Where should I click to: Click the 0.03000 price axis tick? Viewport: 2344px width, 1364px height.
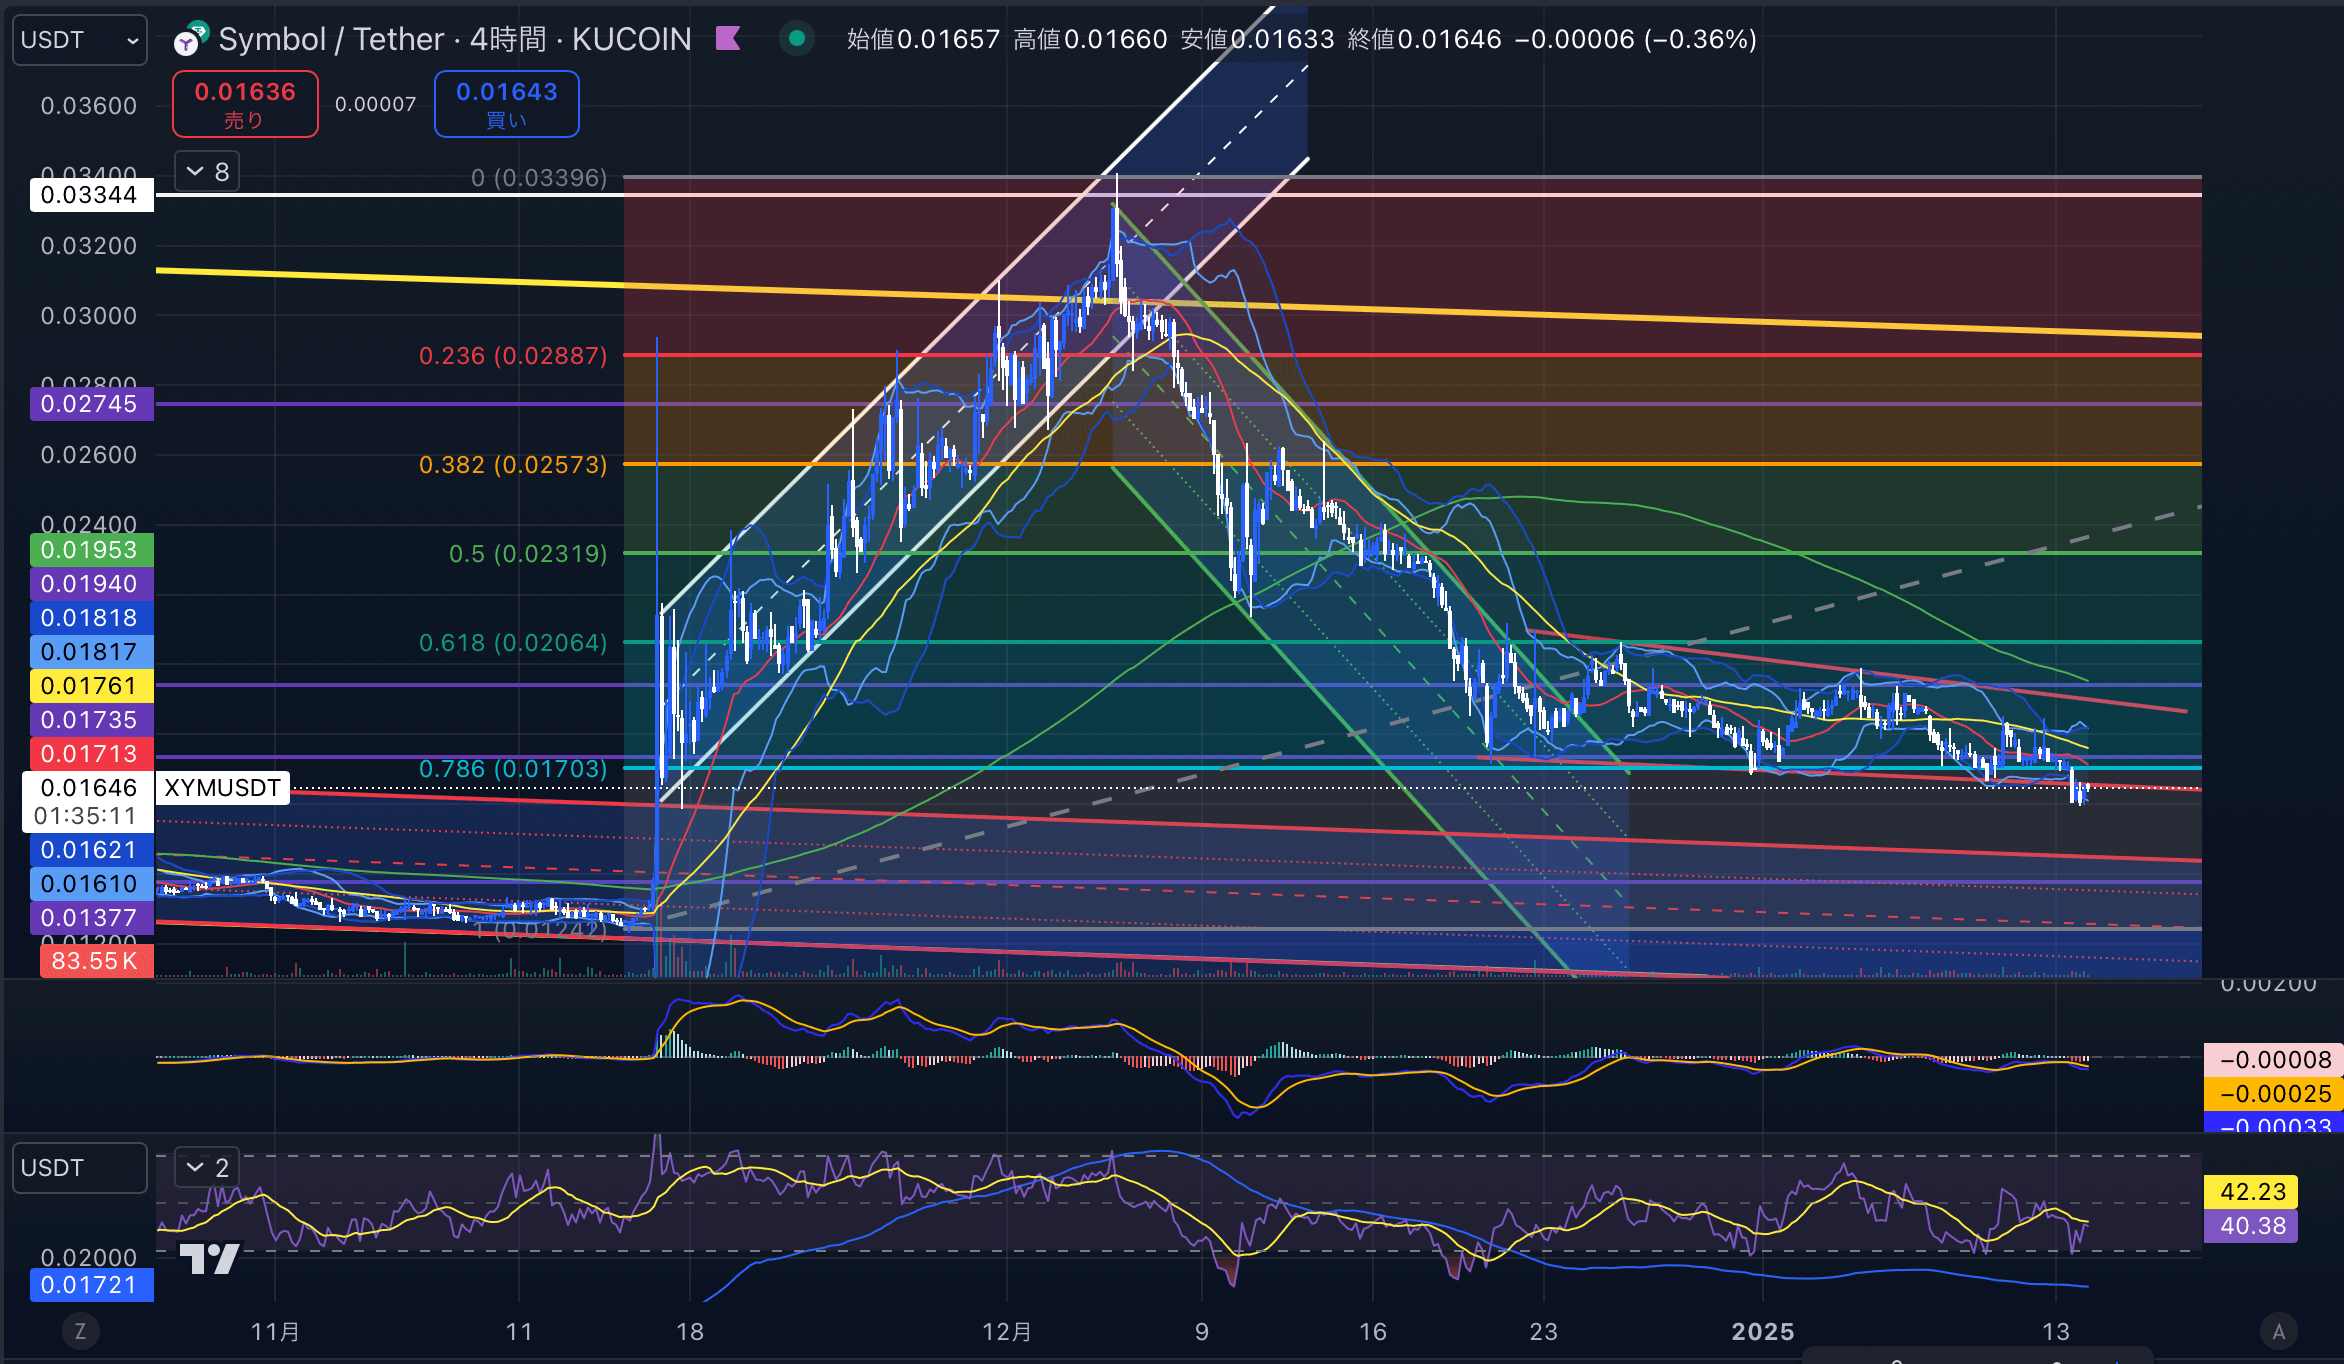coord(89,316)
